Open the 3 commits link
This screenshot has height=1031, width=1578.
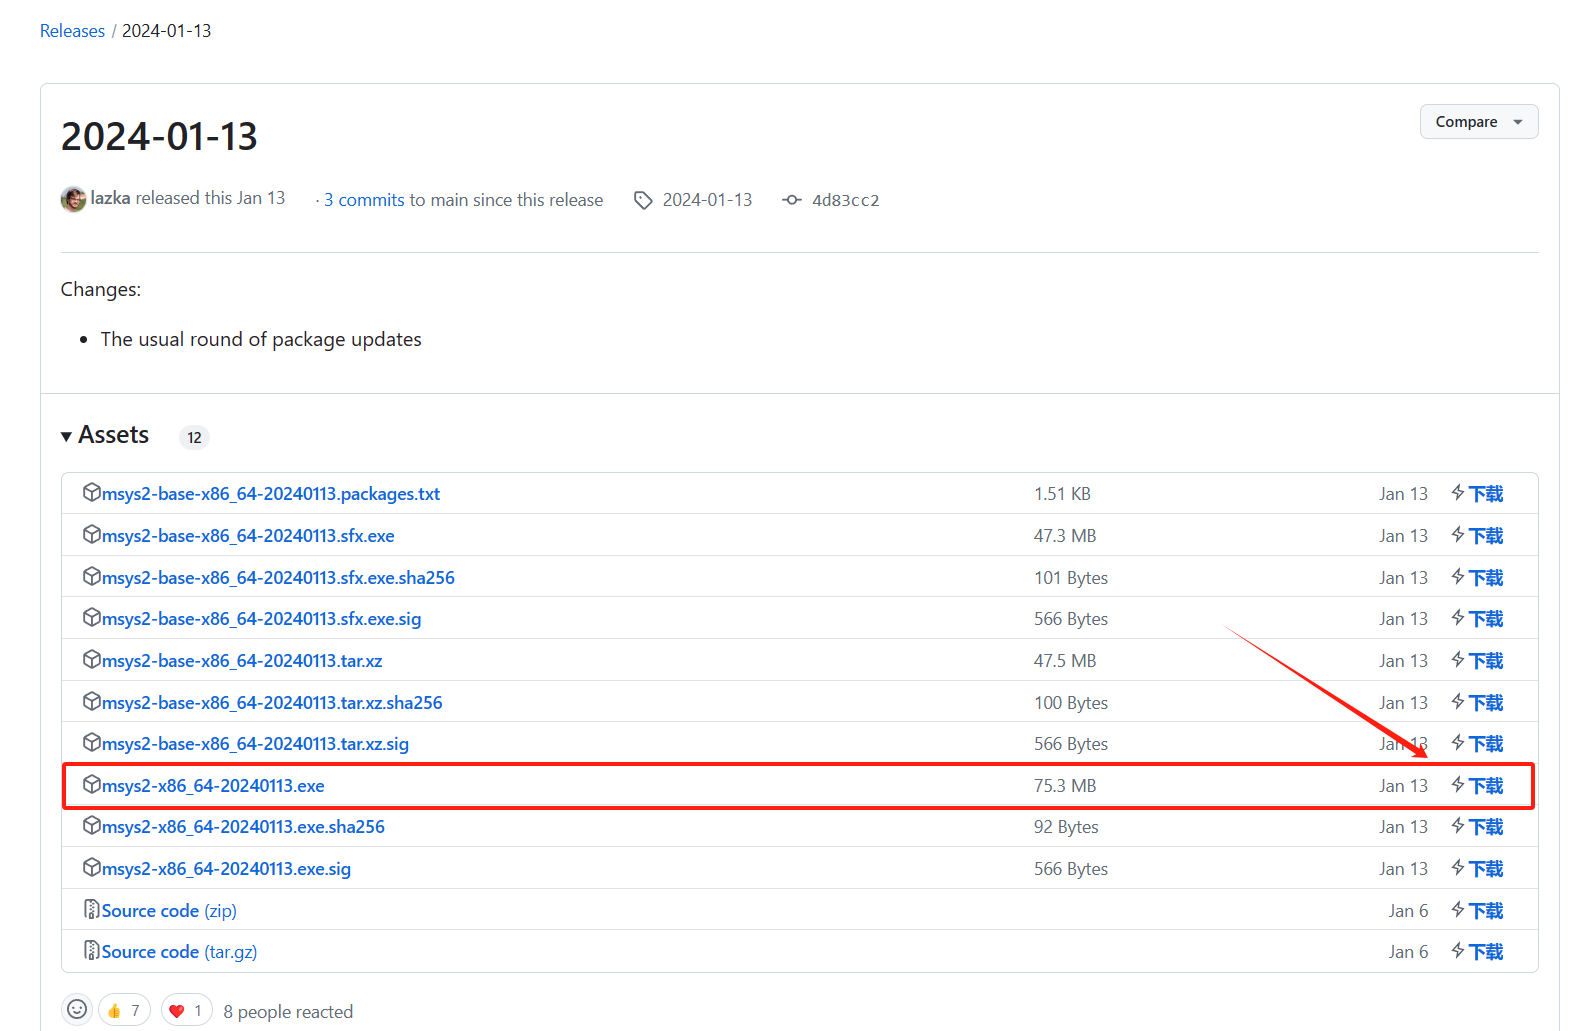(x=364, y=200)
